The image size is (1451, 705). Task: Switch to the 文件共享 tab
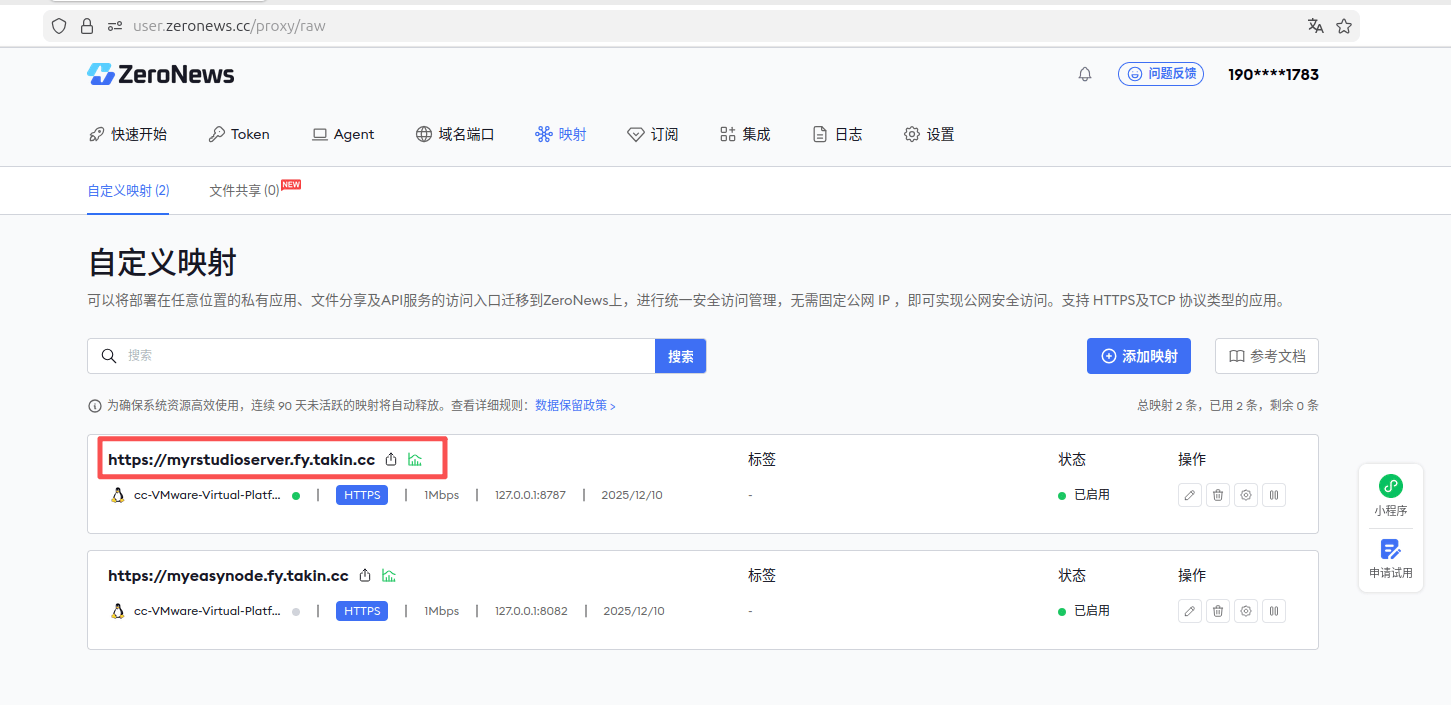[x=244, y=191]
